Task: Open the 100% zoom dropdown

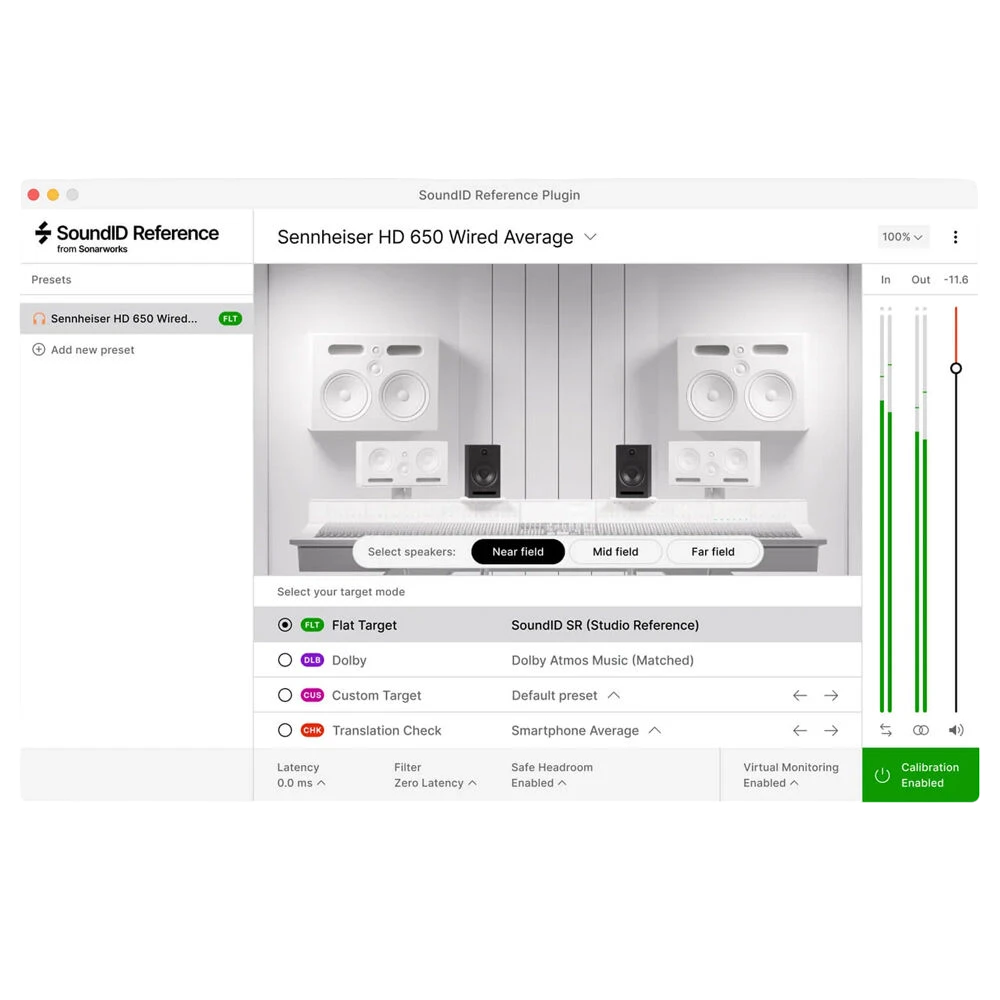Action: click(x=902, y=237)
